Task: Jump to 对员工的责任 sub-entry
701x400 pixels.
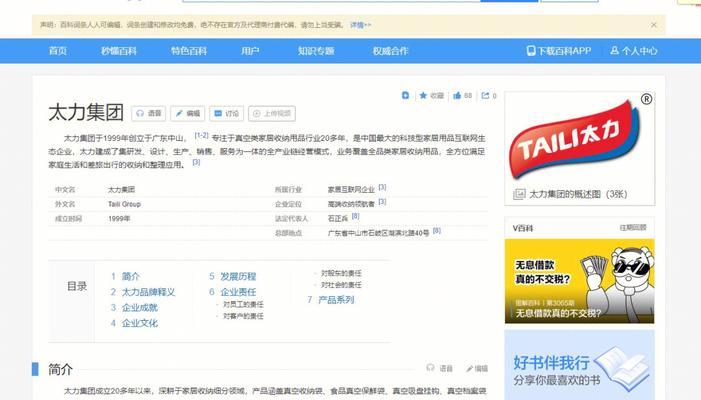Action: point(243,304)
